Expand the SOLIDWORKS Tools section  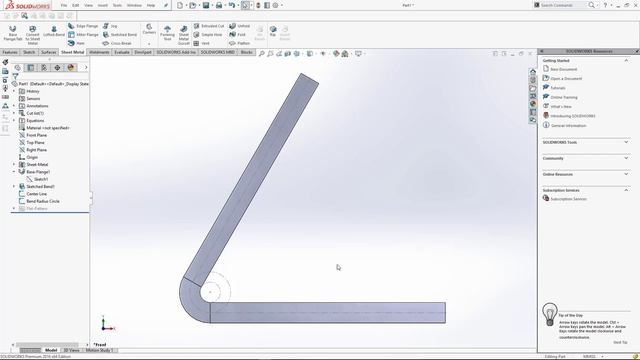pos(626,142)
